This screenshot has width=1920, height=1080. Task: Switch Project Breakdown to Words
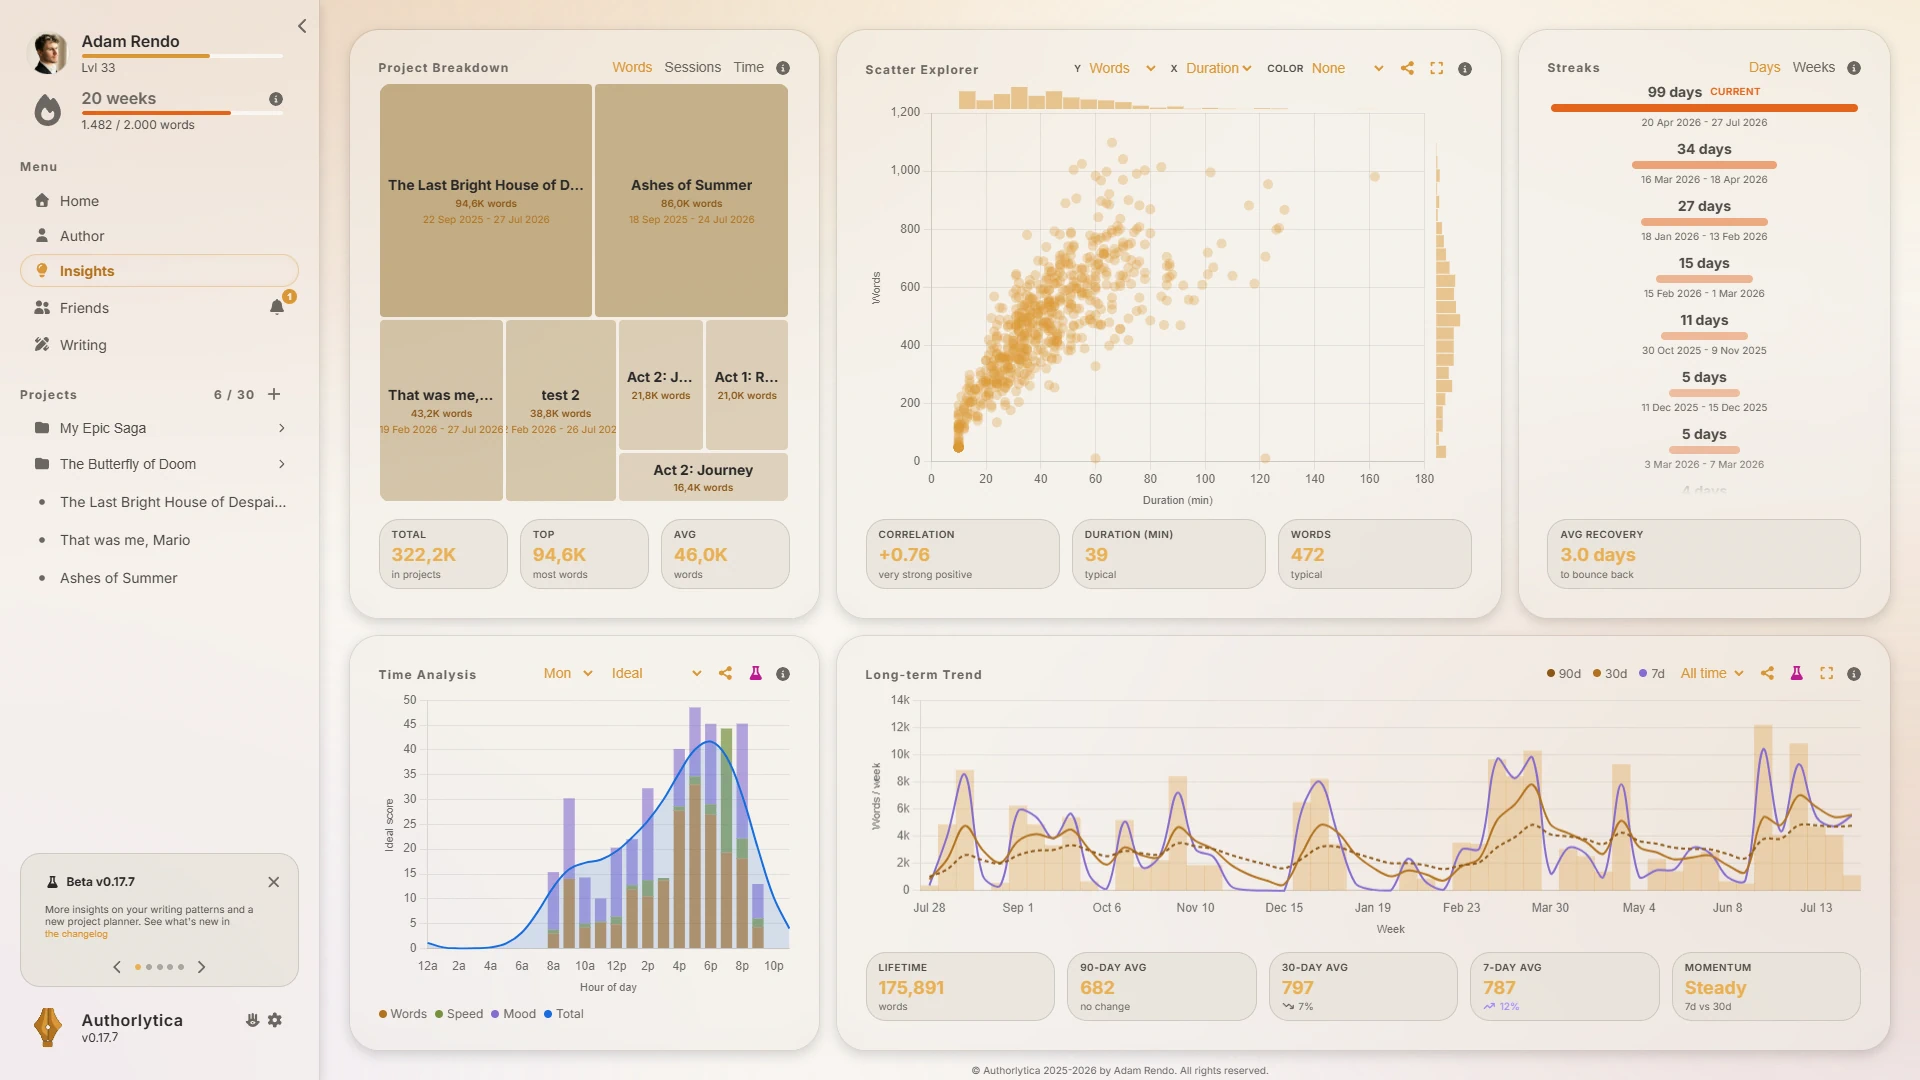coord(632,67)
